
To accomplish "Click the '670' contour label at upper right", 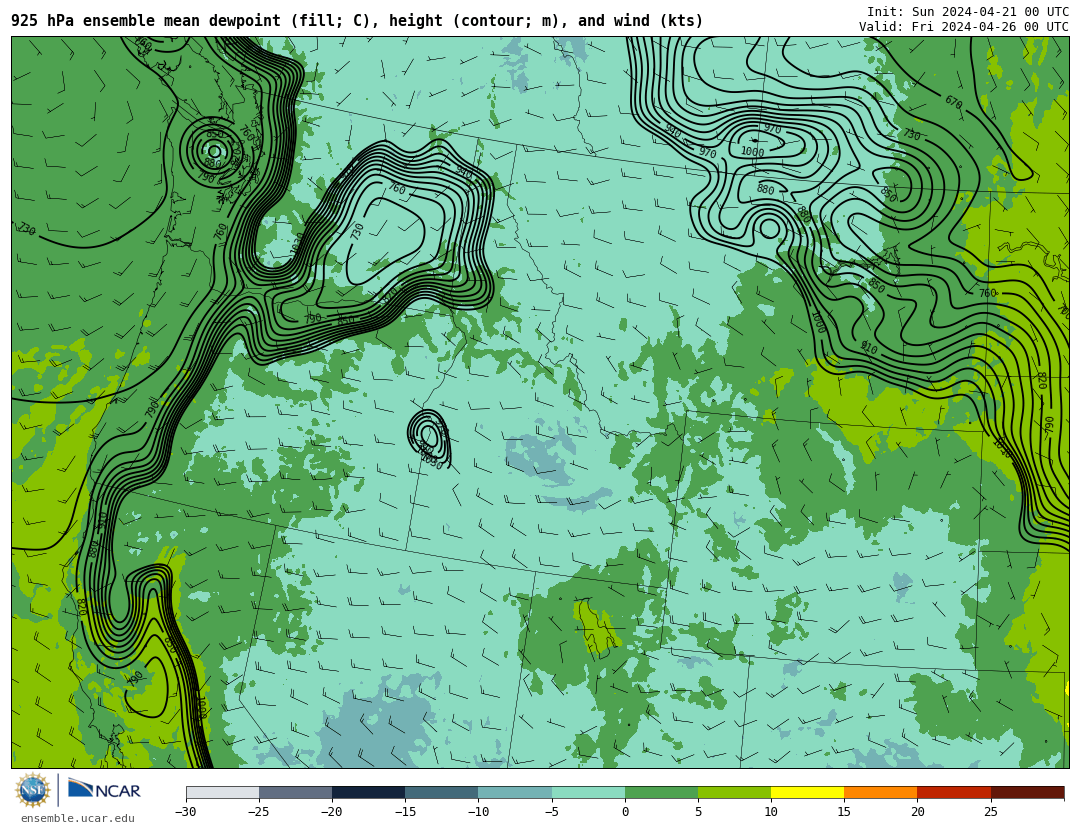I will click(x=953, y=103).
